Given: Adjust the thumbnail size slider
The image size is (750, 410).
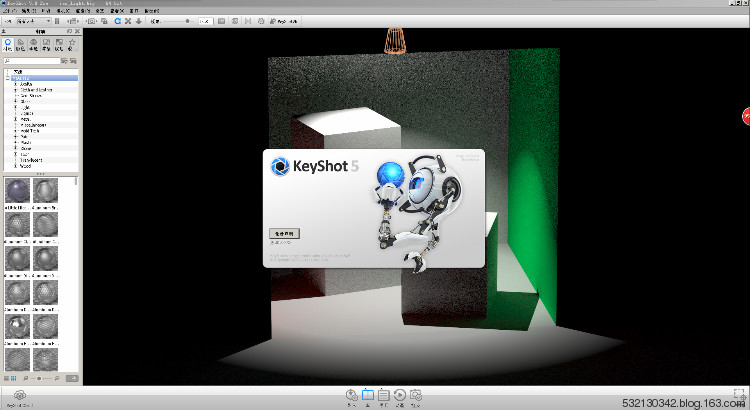Looking at the screenshot, I should 42,378.
